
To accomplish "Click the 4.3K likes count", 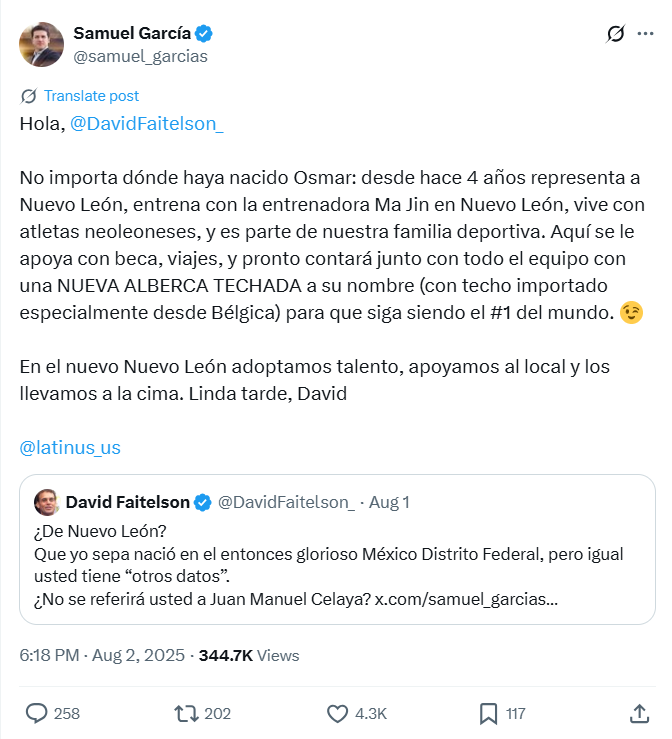I will [370, 713].
